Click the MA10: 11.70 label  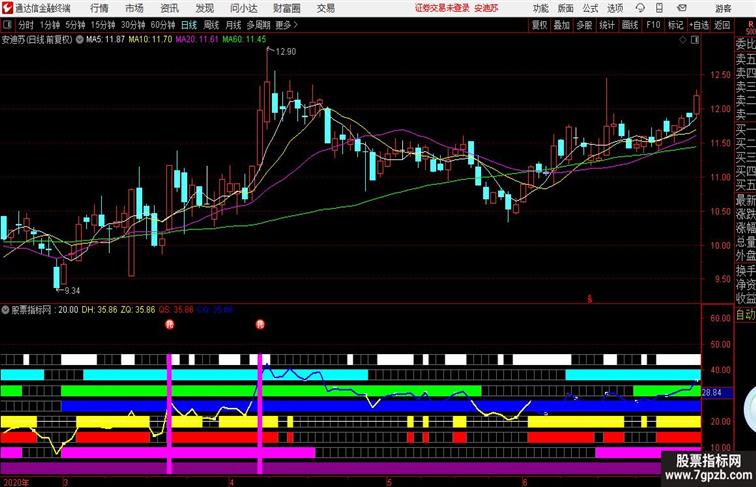[150, 40]
